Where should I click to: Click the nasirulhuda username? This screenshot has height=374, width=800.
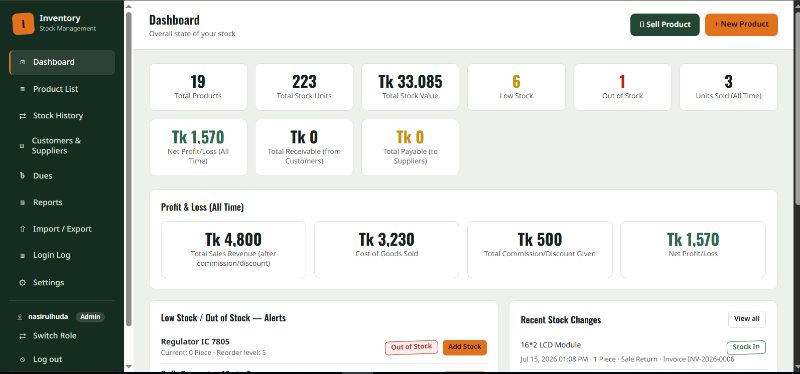[48, 317]
